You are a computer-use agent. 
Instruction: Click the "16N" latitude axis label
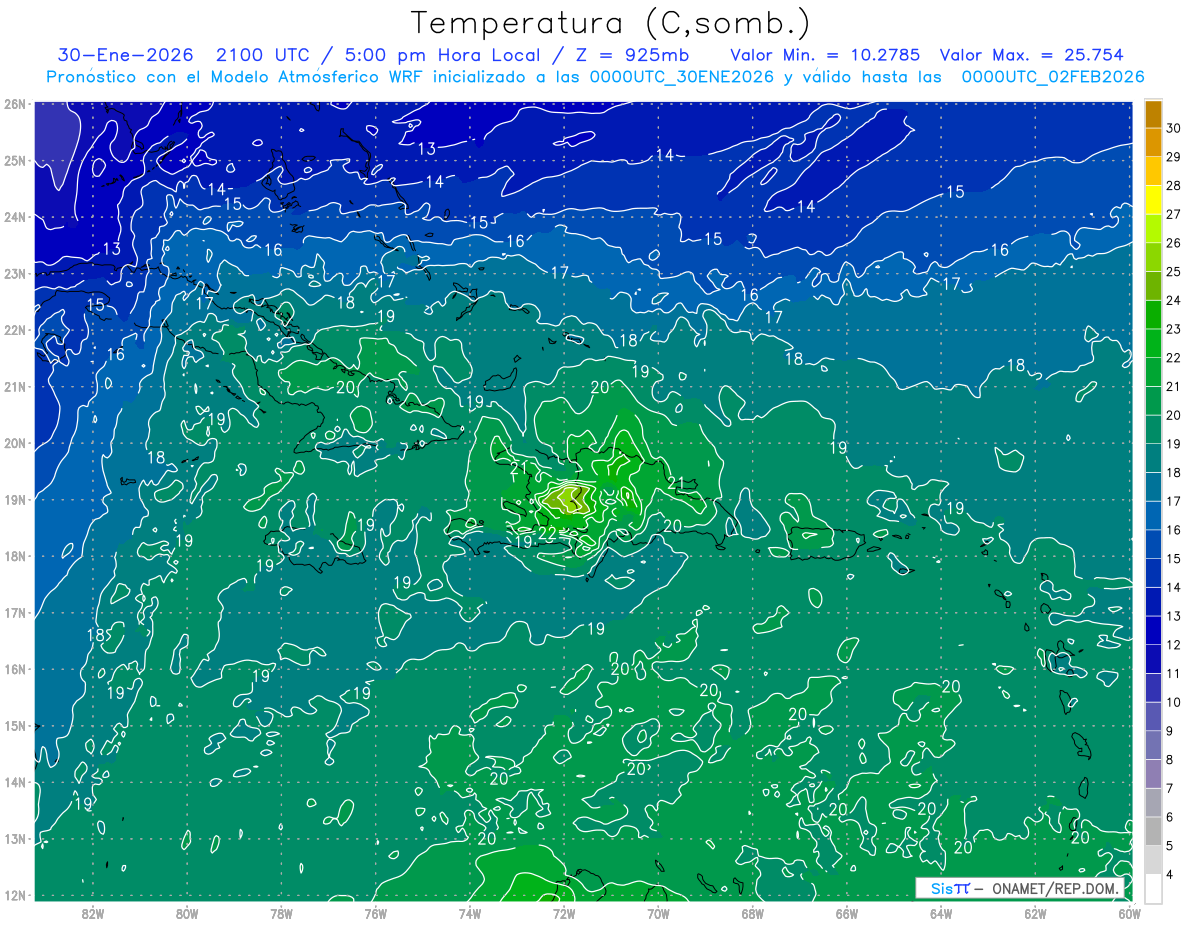(x=15, y=669)
